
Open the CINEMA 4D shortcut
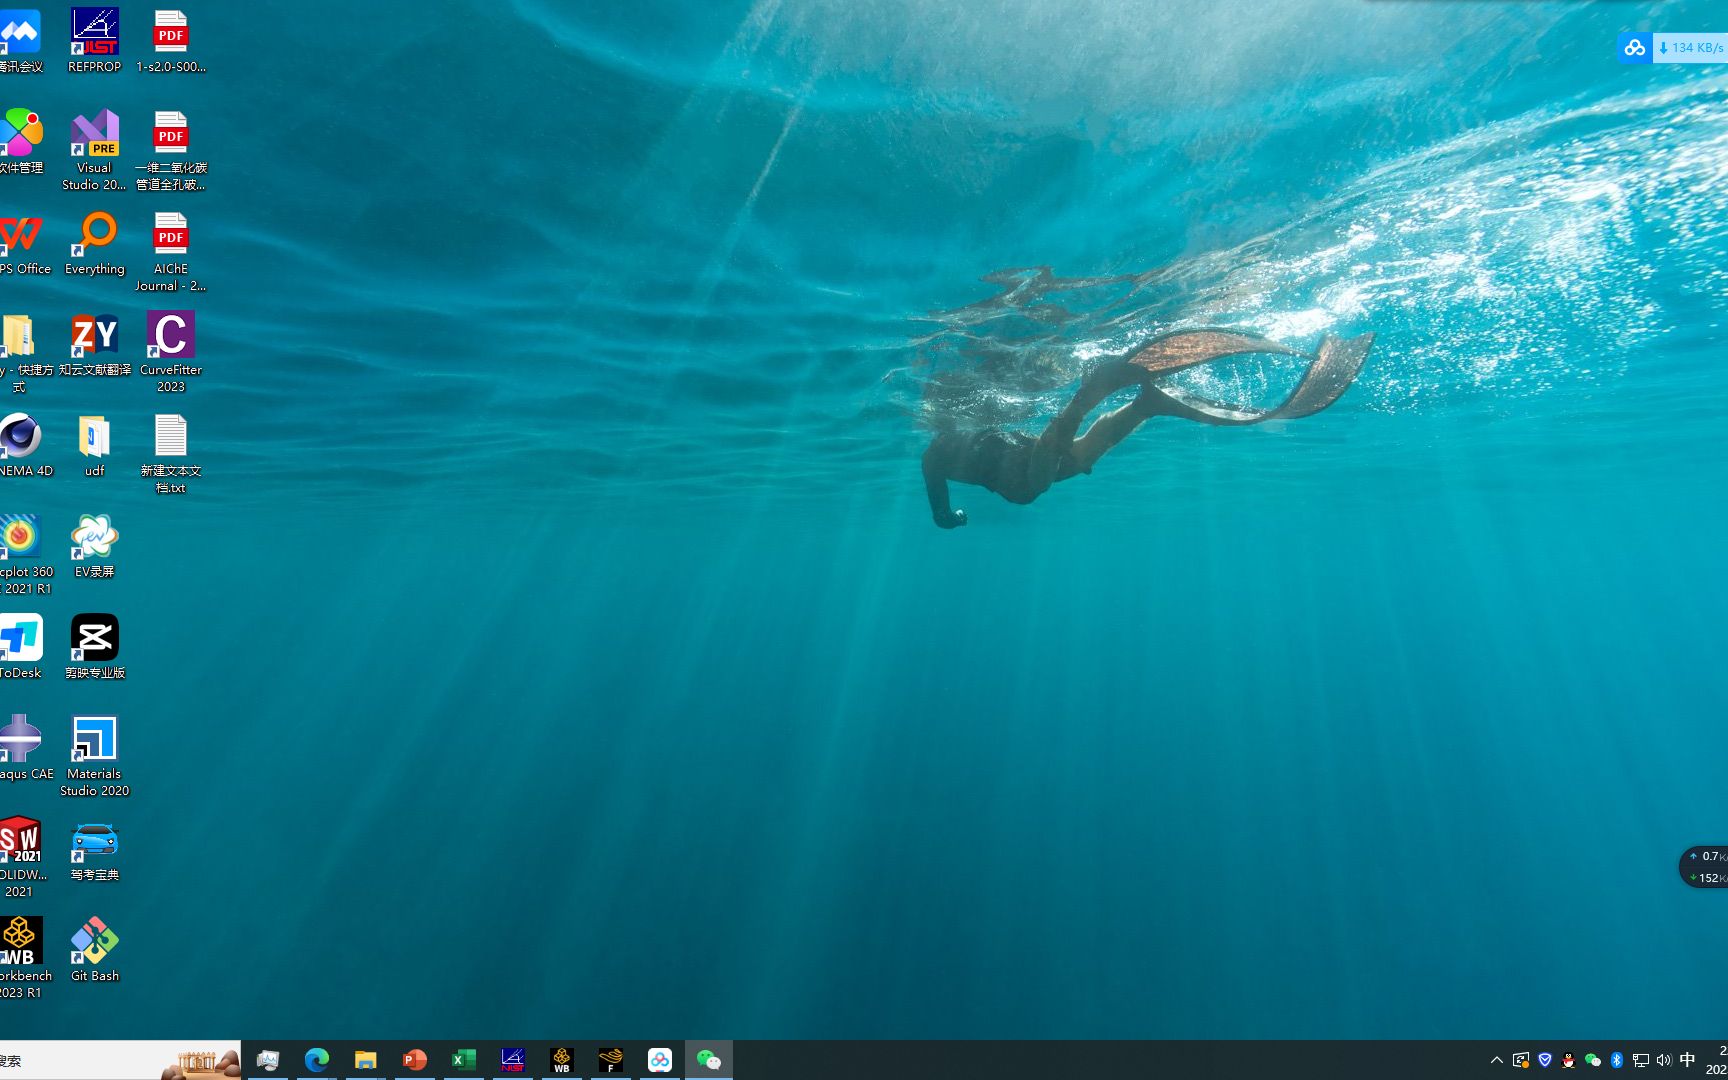(x=24, y=445)
